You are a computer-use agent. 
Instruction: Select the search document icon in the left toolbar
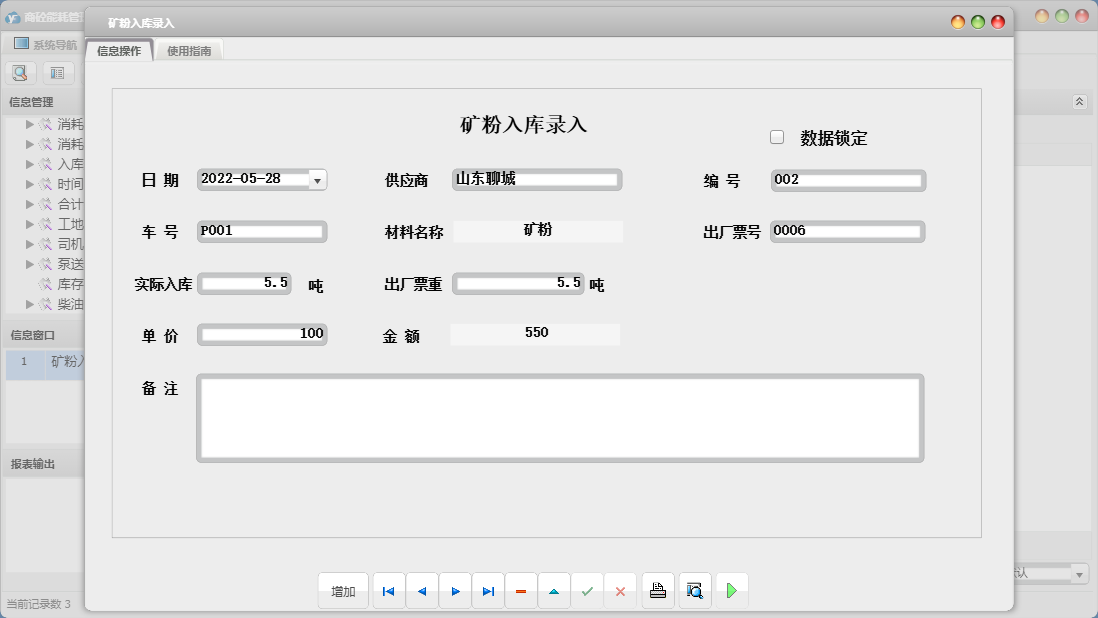[20, 72]
